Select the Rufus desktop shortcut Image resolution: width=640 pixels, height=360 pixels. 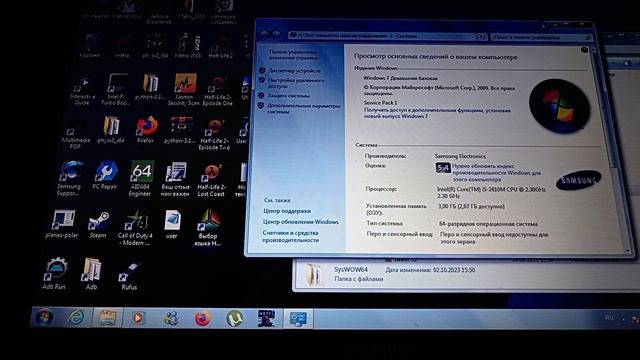[130, 276]
